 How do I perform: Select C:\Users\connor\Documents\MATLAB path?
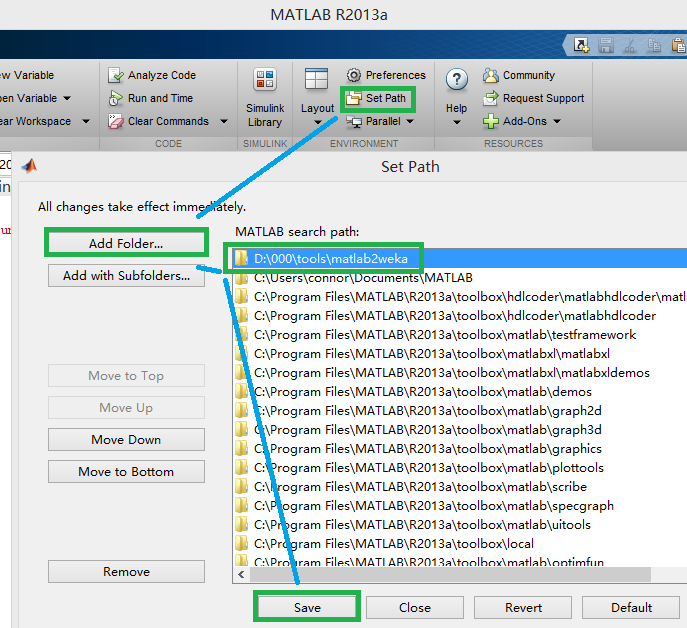[460, 278]
